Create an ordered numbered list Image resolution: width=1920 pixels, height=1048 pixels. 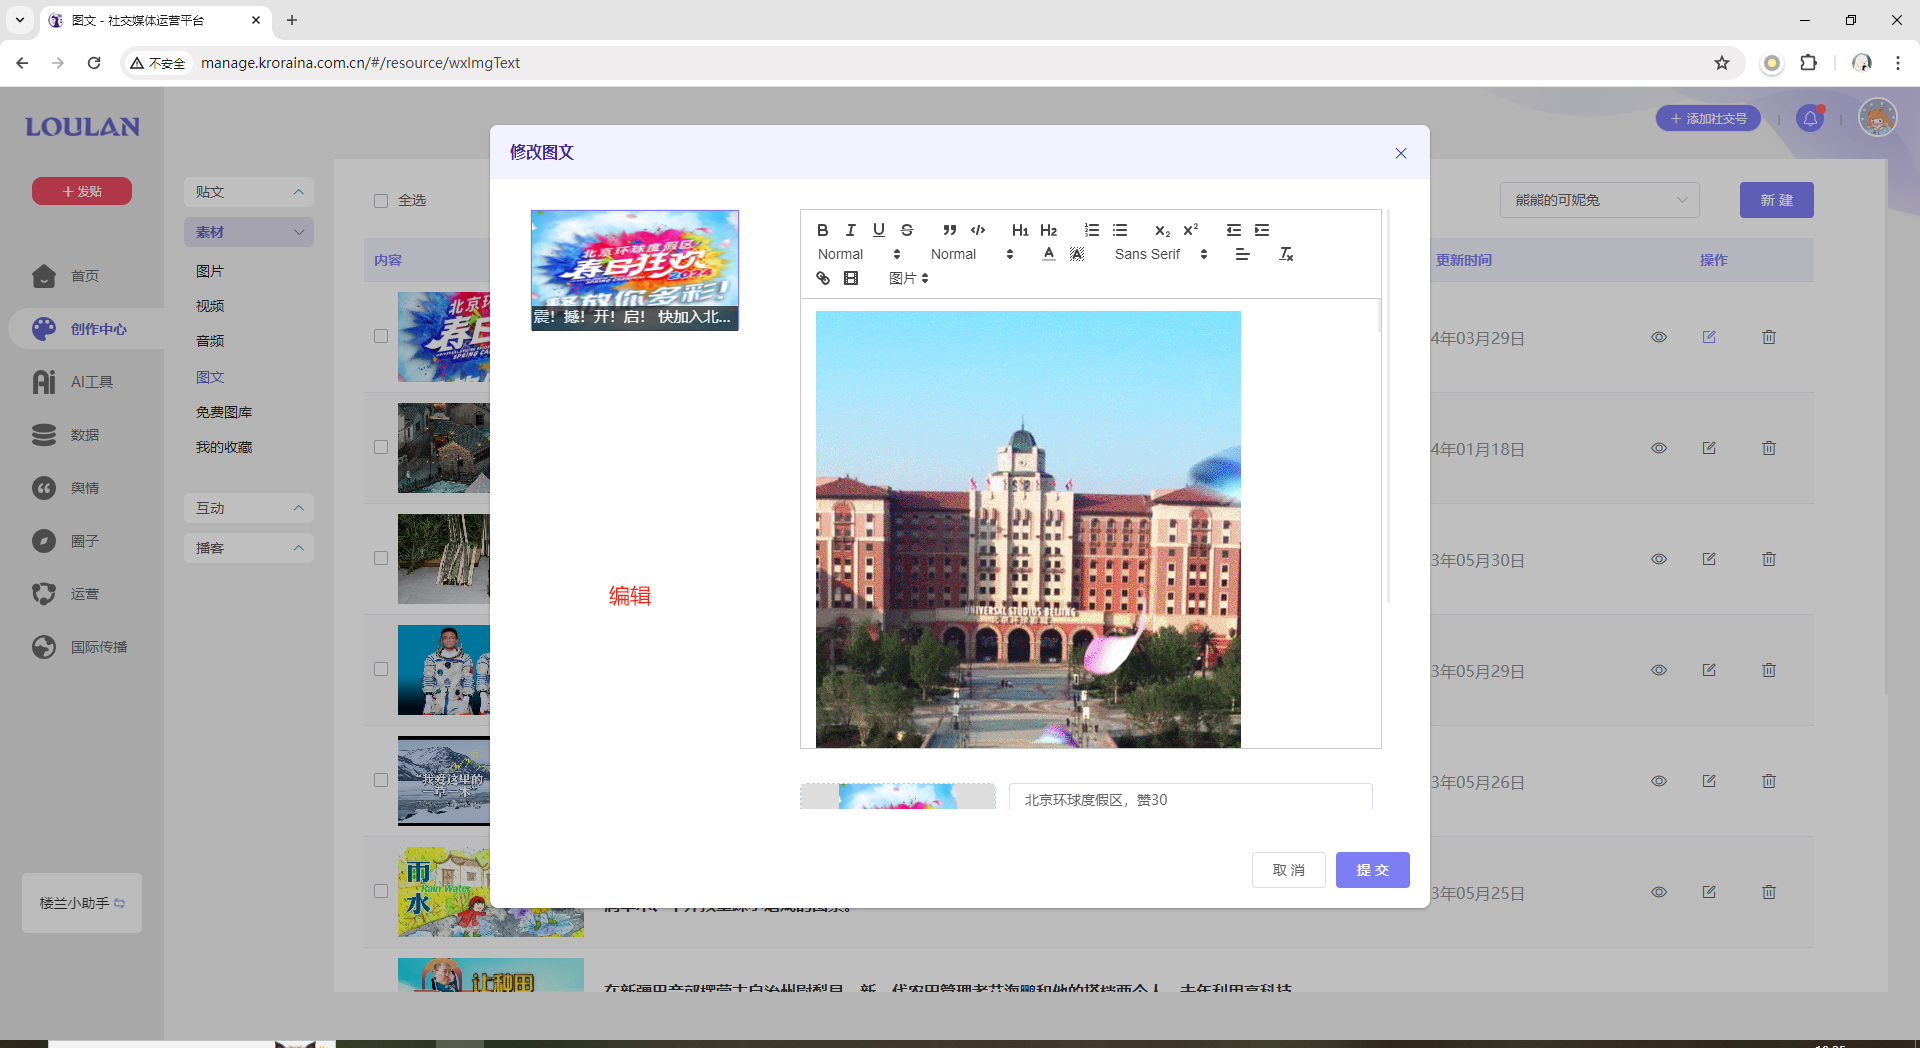pyautogui.click(x=1092, y=230)
